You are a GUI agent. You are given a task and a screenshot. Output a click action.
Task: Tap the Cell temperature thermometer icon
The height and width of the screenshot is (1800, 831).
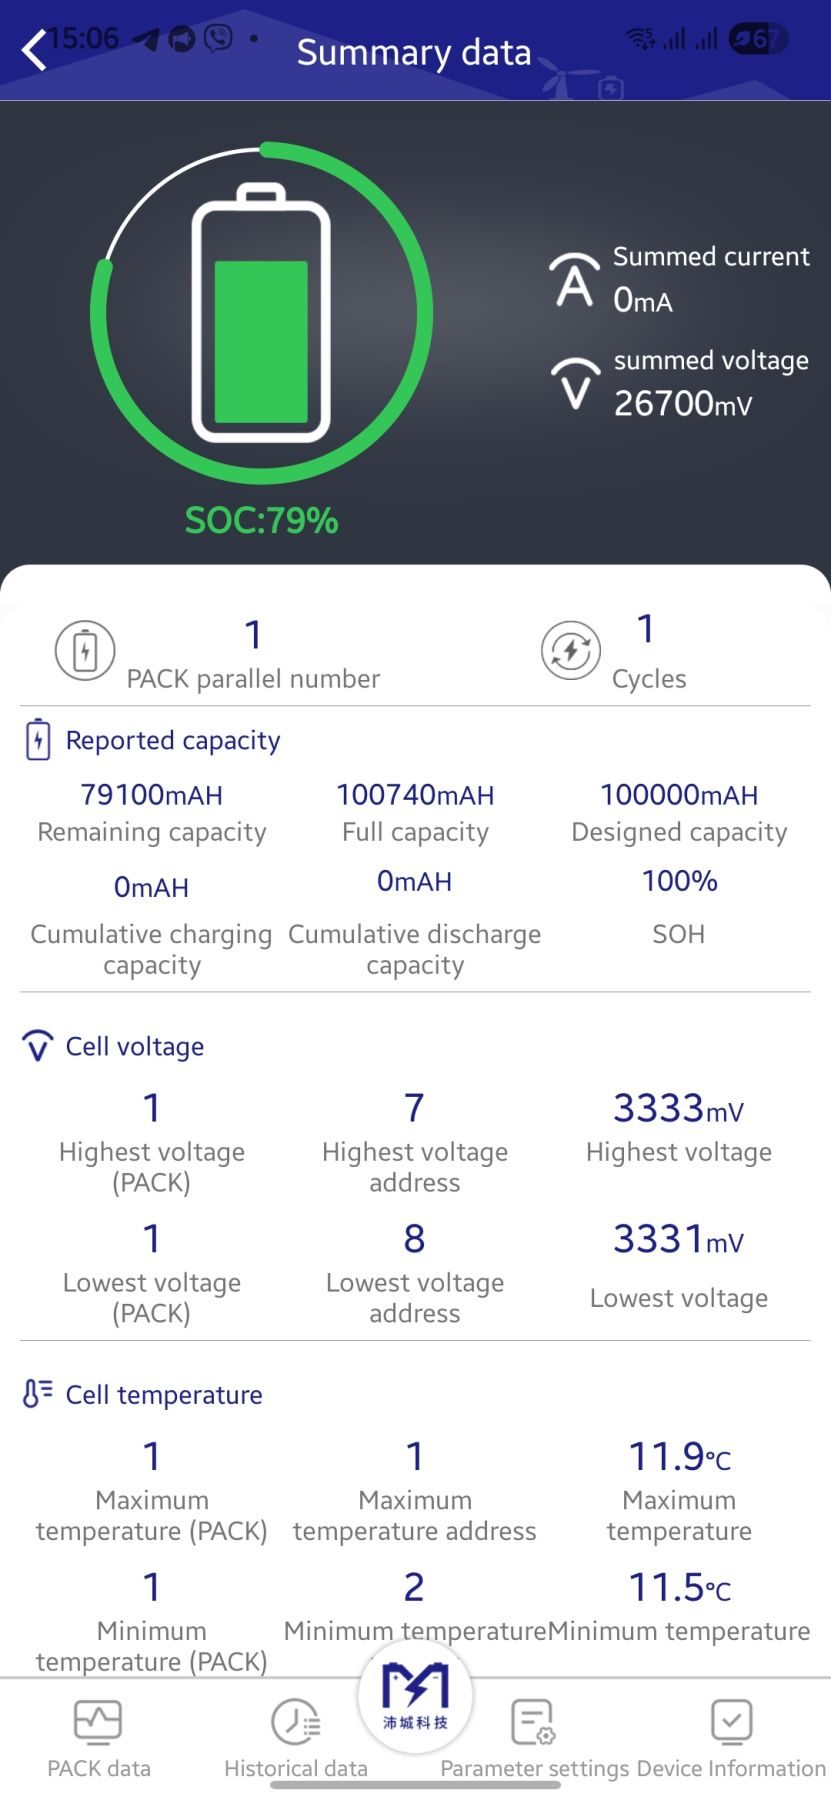(x=38, y=1394)
